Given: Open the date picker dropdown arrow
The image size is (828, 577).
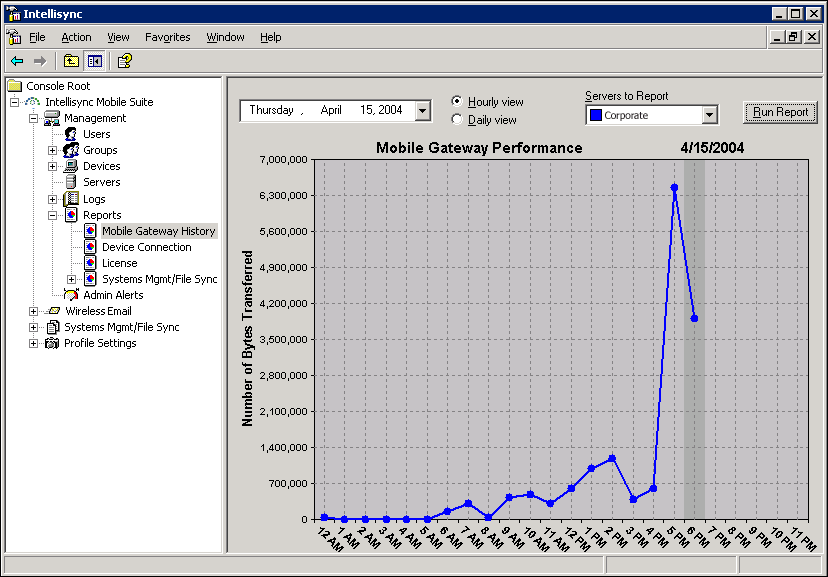Looking at the screenshot, I should 422,111.
